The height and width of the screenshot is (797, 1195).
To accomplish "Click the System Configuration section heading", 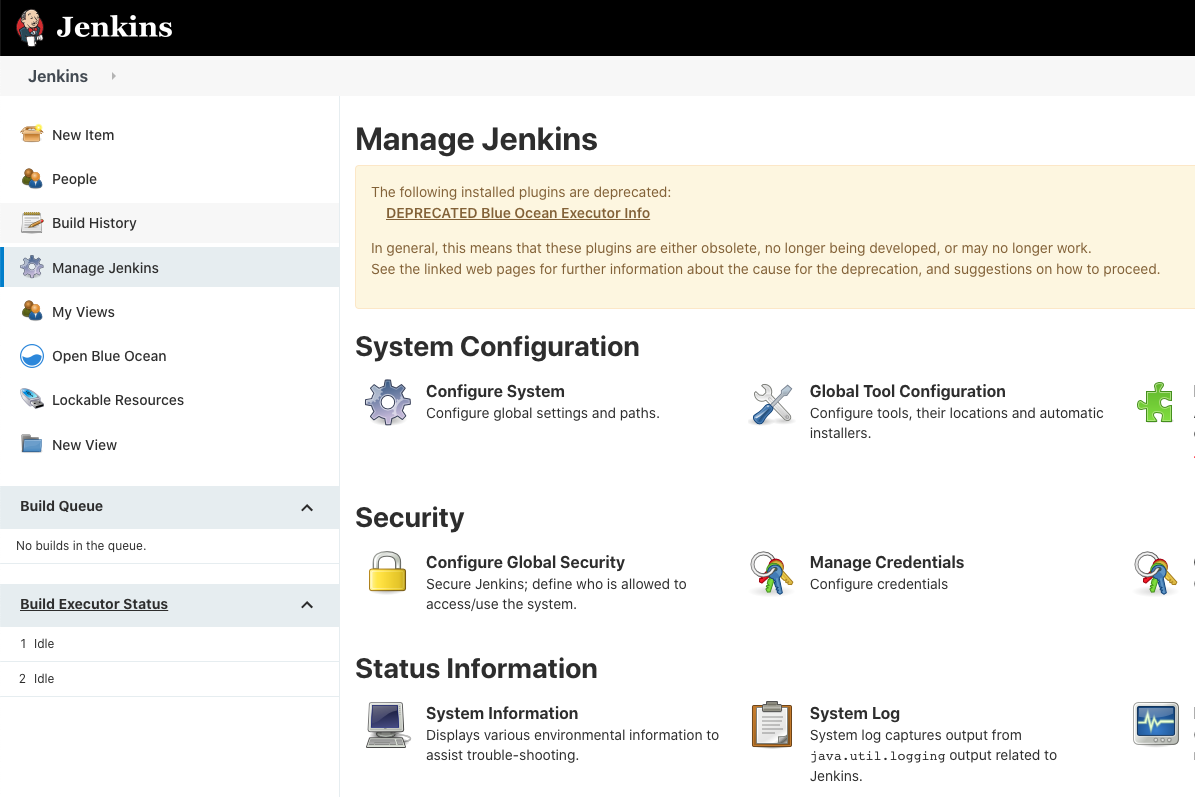I will pos(497,347).
